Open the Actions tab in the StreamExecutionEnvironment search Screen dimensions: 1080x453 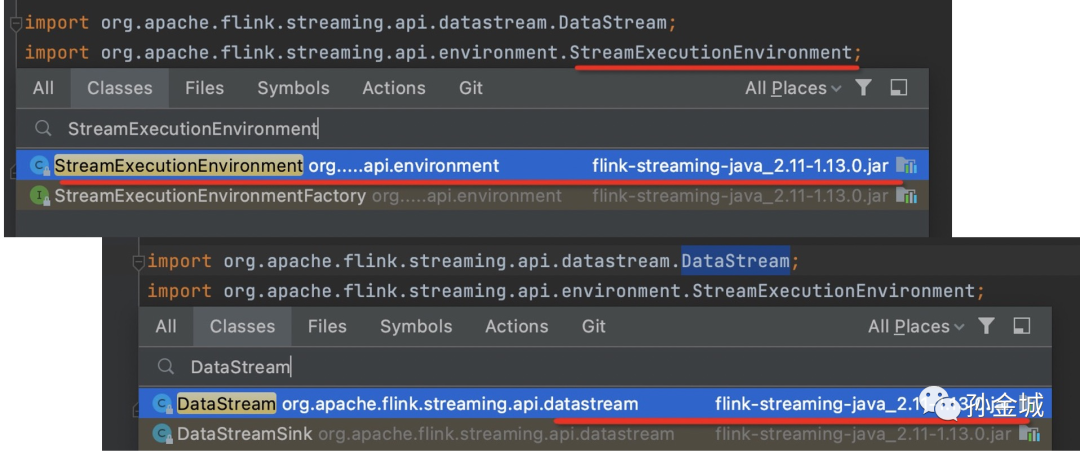pyautogui.click(x=393, y=88)
